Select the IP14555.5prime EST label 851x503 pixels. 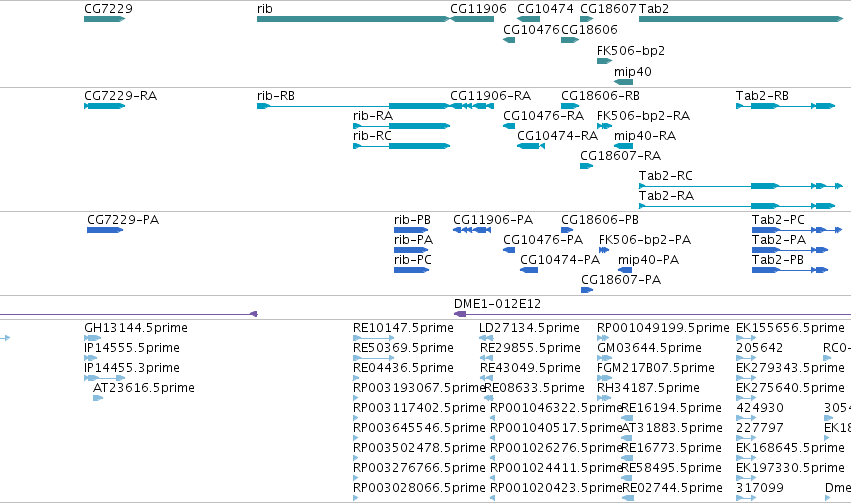pos(132,348)
